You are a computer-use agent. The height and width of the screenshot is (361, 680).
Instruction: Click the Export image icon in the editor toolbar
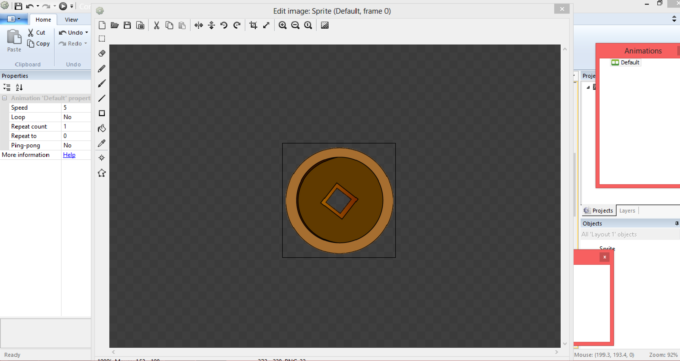[140, 25]
